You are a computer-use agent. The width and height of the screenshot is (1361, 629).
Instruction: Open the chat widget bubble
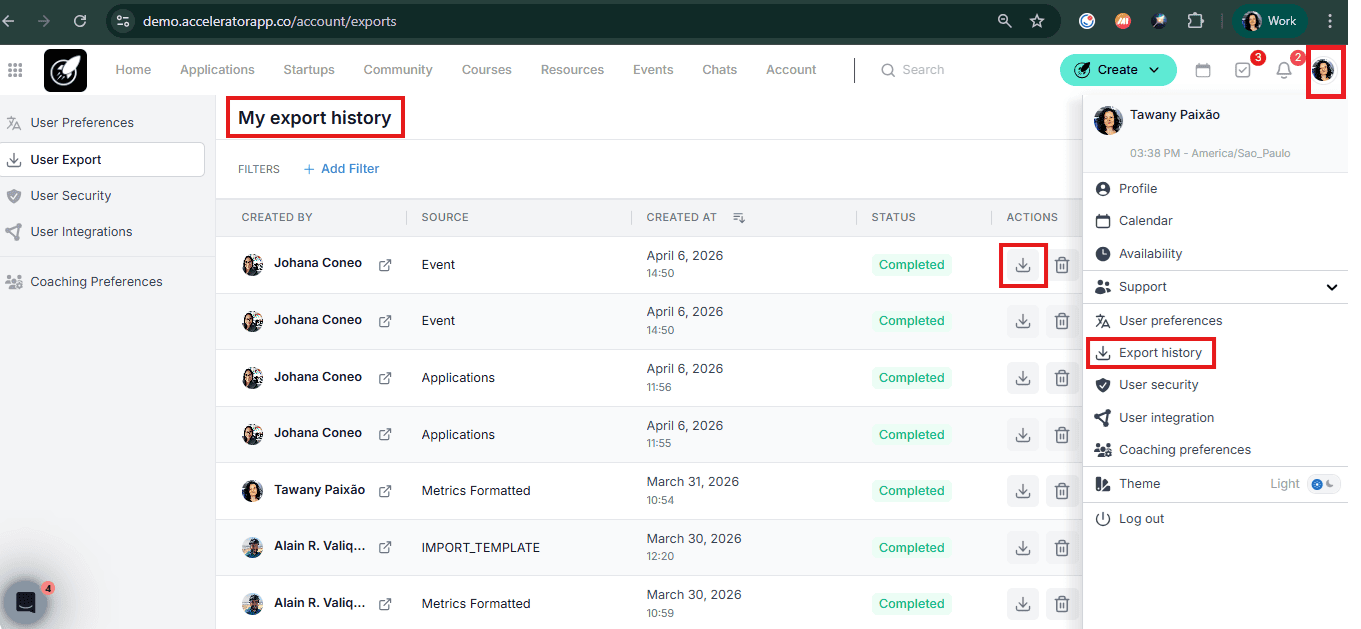26,603
